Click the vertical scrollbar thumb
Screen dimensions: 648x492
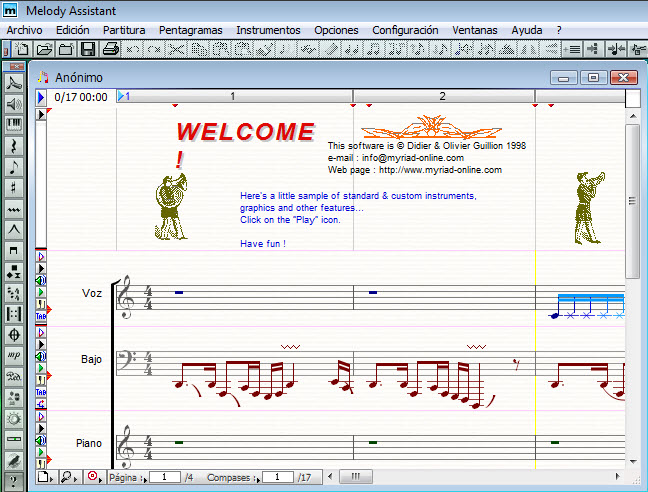pyautogui.click(x=632, y=201)
